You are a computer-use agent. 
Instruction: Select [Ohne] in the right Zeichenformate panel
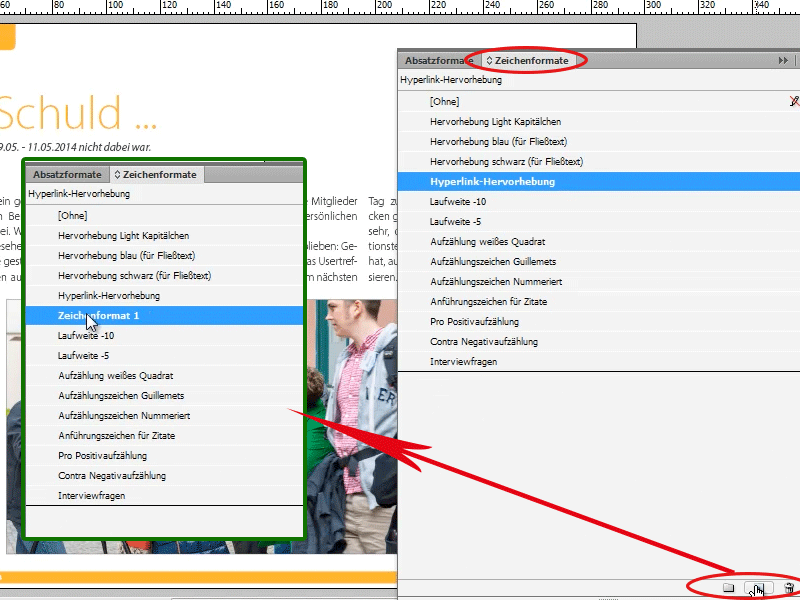pos(598,102)
